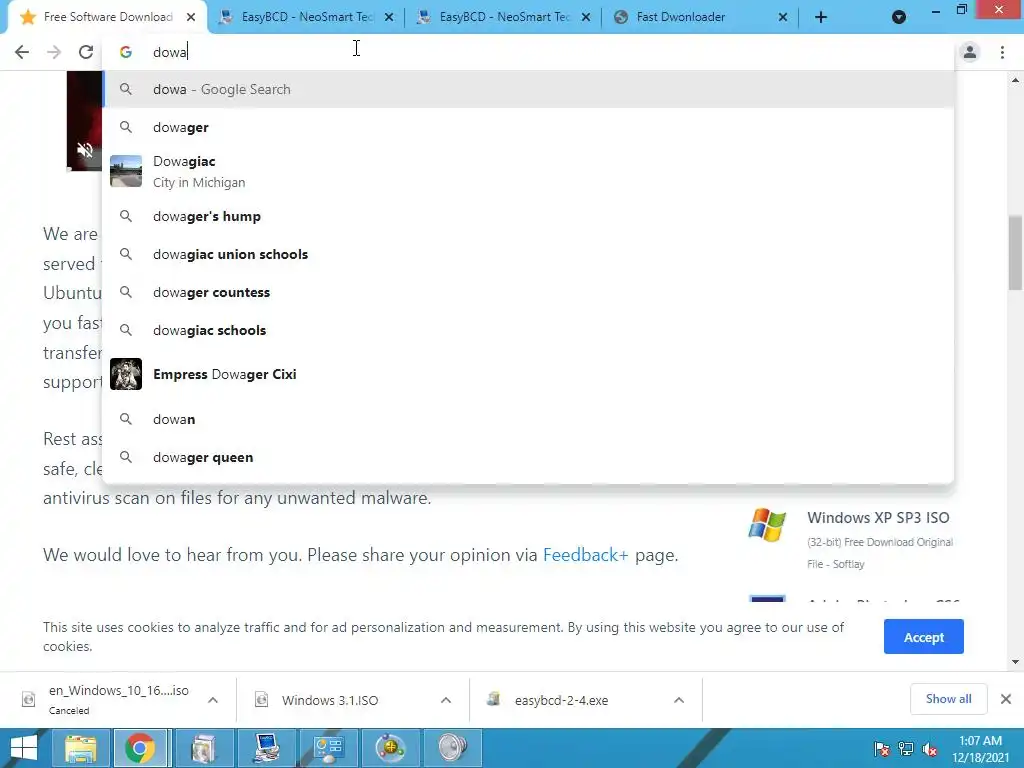Select the "dowager's hump" suggestion
1024x768 pixels.
[528, 216]
